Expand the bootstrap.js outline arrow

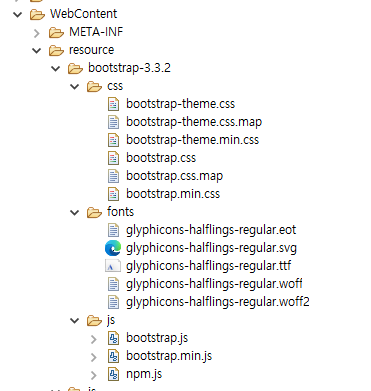point(94,339)
